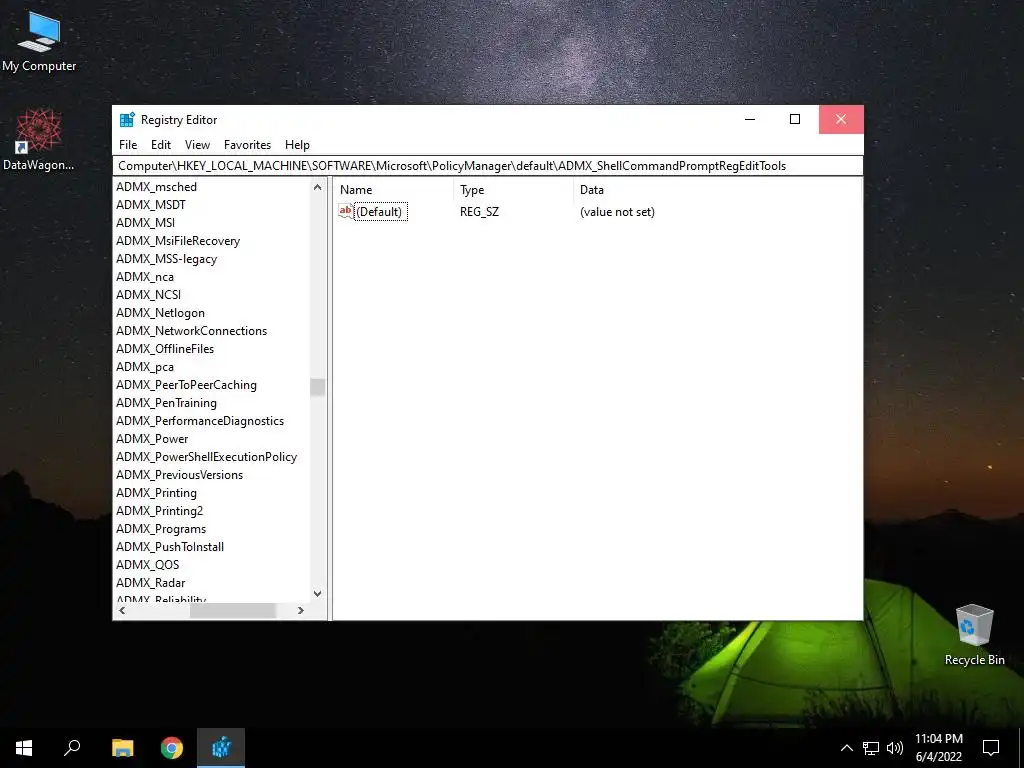Select ADMX_Printing2 key
This screenshot has height=768, width=1024.
[159, 511]
